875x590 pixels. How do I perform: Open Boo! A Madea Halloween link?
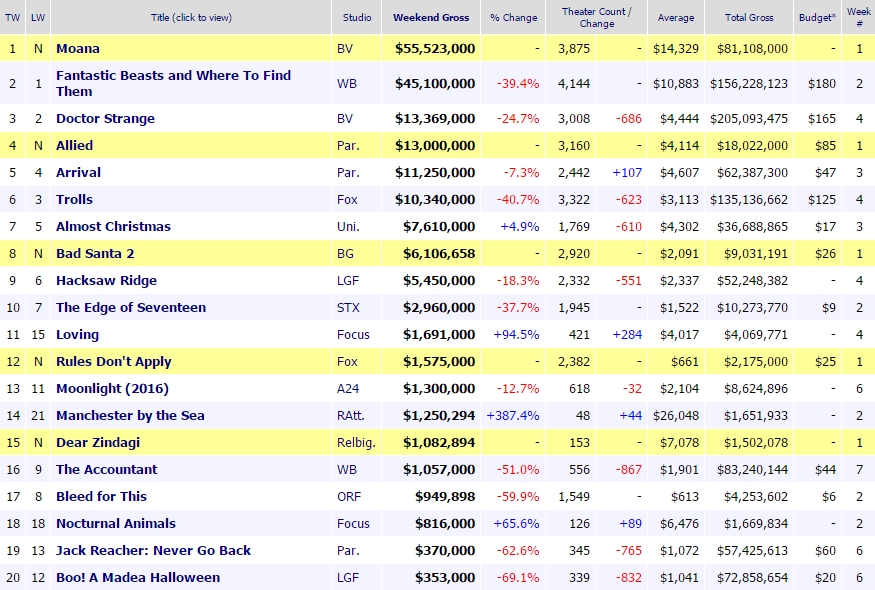(137, 577)
